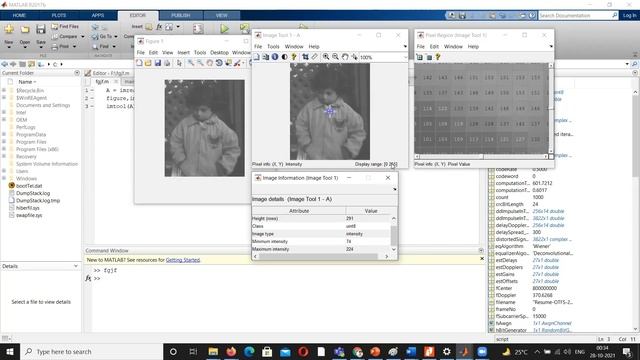Click the Attribute column header in Image Information
This screenshot has width=640, height=360.
(299, 211)
